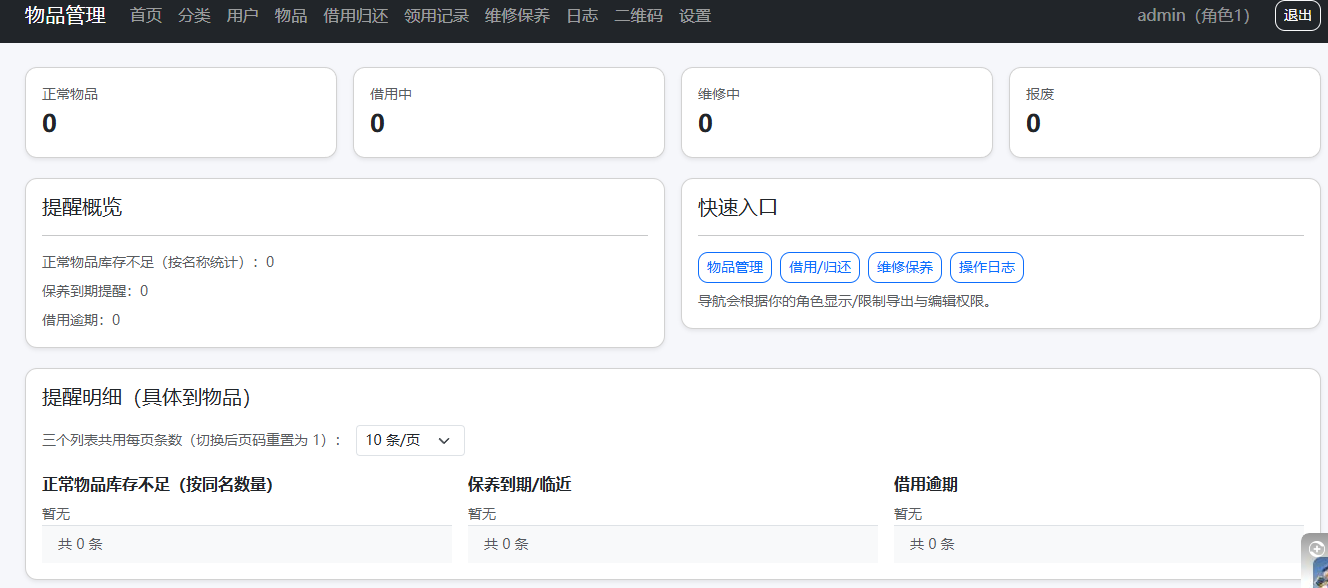Expand the 10 条/页 page size dropdown
The image size is (1328, 588).
[x=410, y=440]
